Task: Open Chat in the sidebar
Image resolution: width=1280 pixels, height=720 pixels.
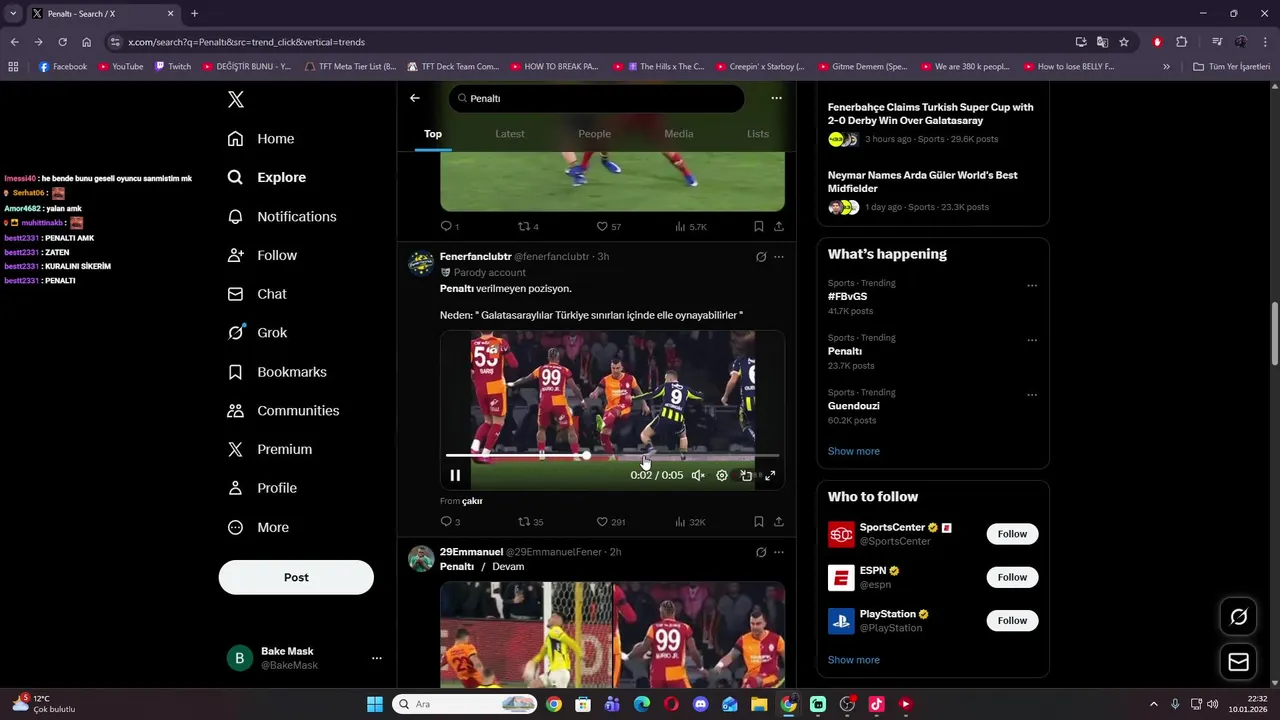Action: [257, 294]
